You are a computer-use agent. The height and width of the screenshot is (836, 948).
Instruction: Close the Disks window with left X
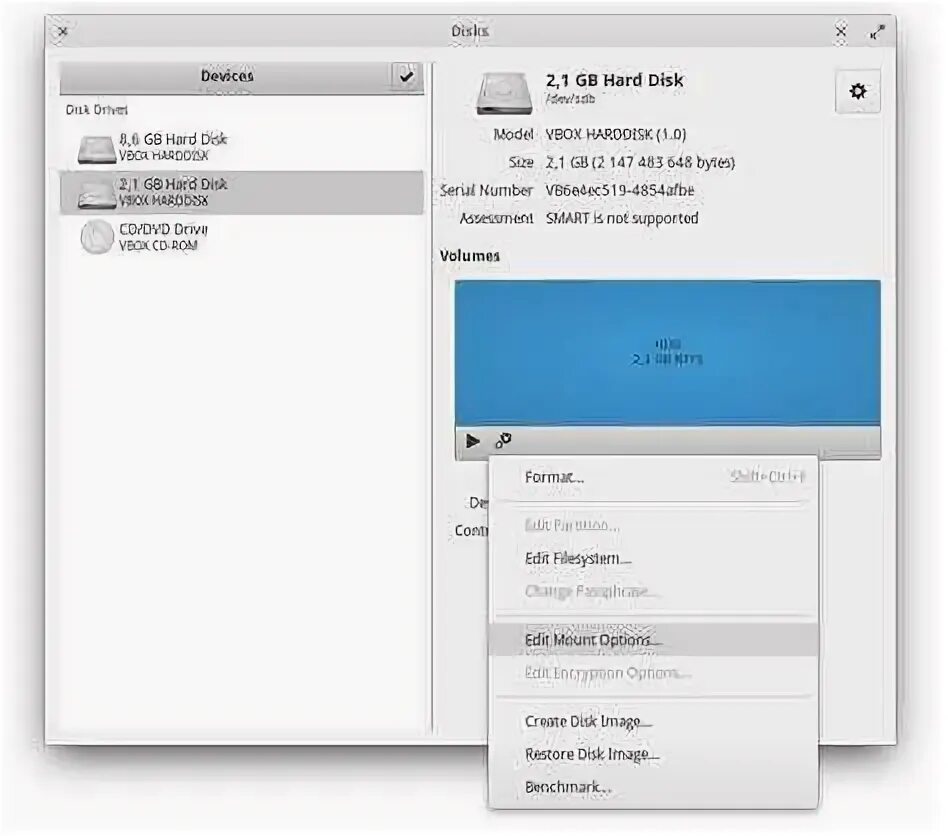point(62,31)
